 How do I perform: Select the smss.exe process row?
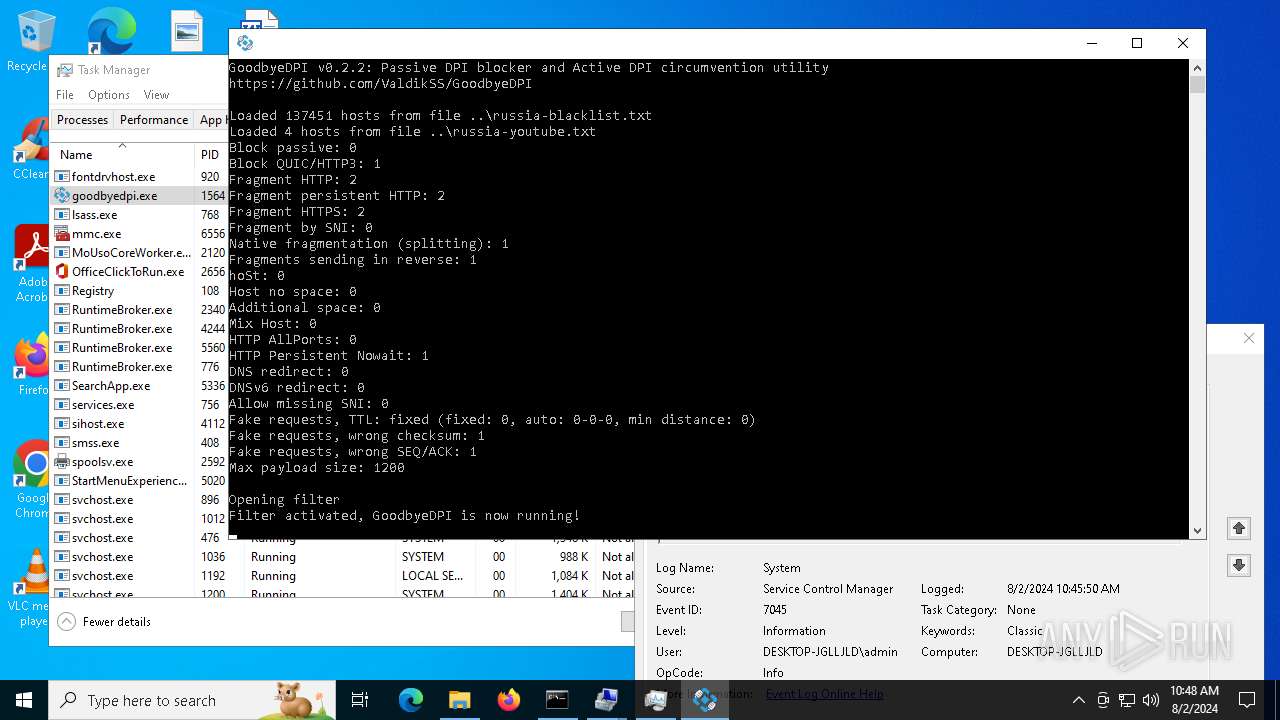click(x=139, y=443)
